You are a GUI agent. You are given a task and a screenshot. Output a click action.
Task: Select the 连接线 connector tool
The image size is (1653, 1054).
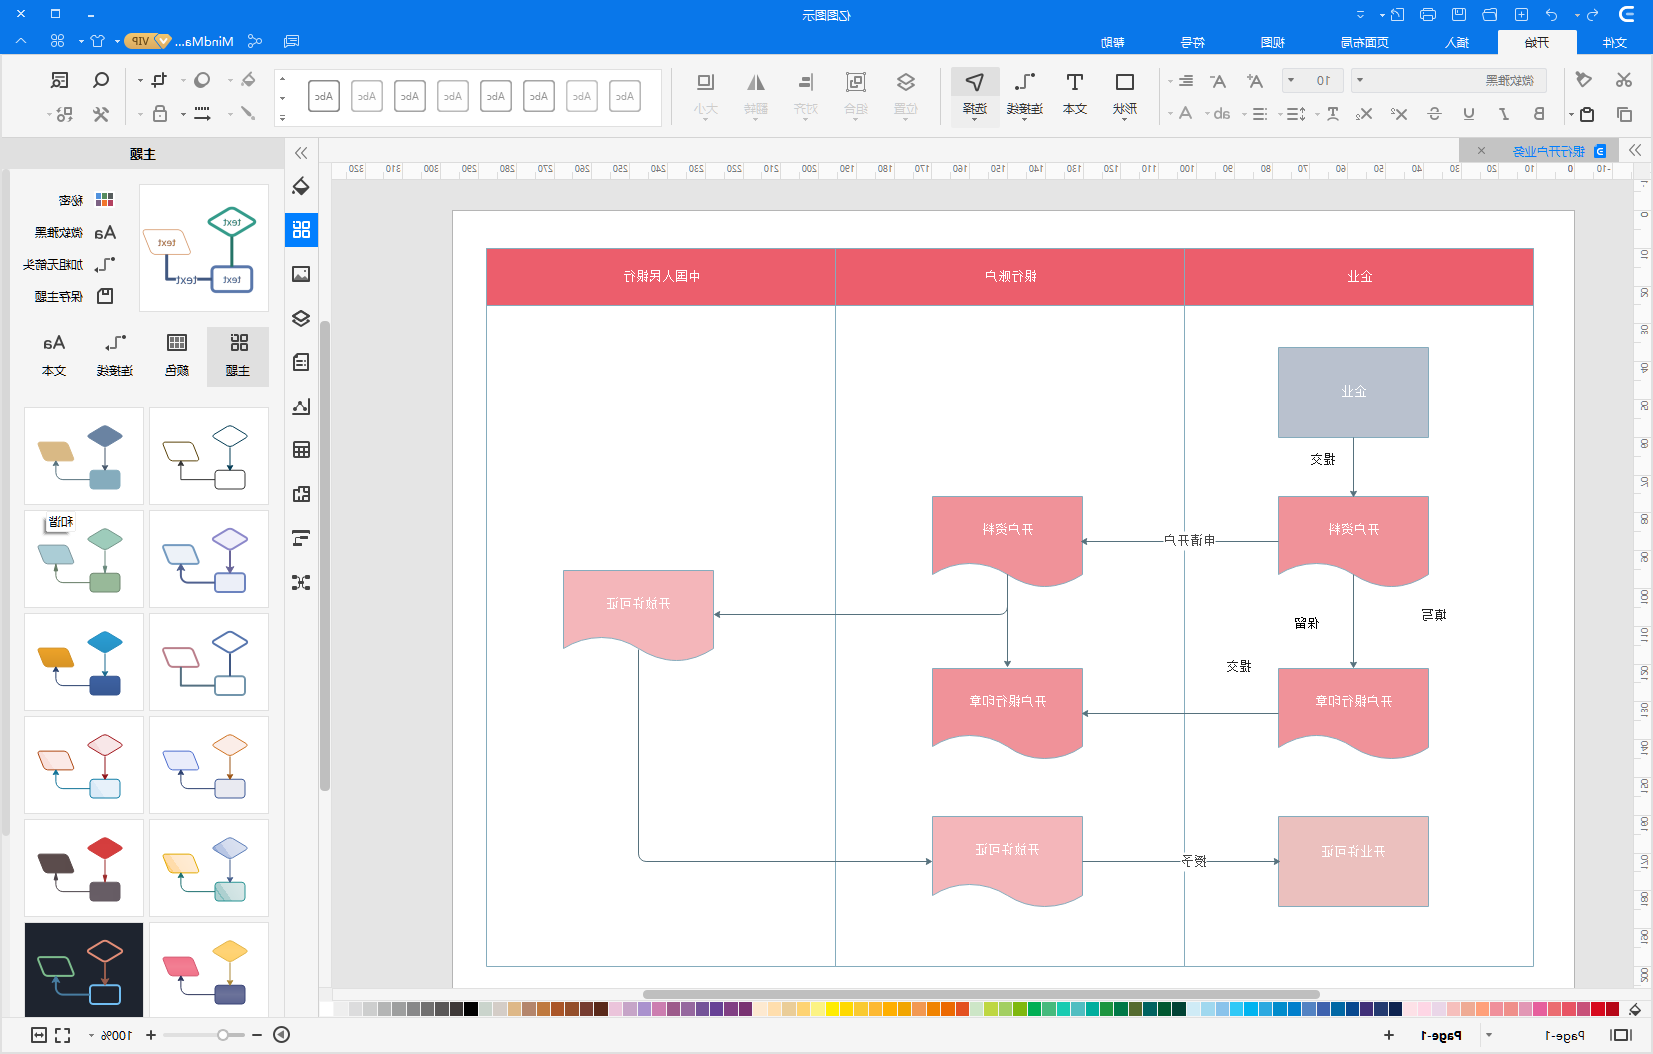[1025, 94]
